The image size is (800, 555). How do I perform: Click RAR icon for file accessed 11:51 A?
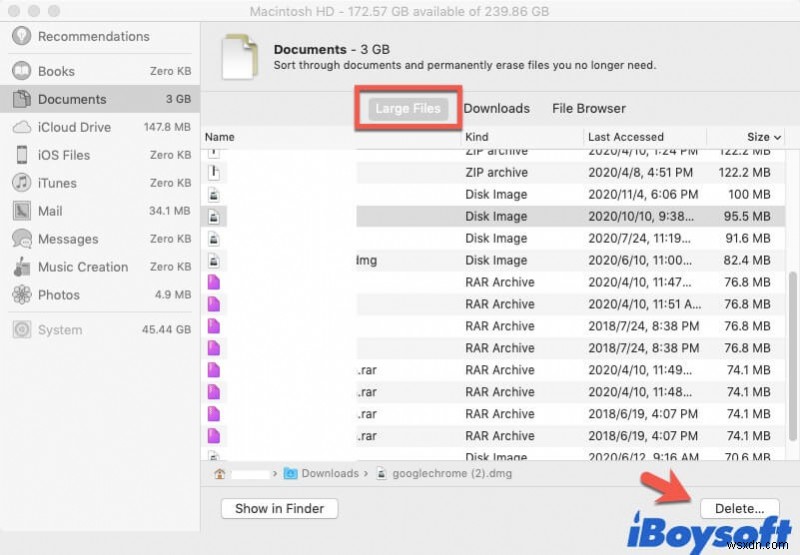(214, 304)
